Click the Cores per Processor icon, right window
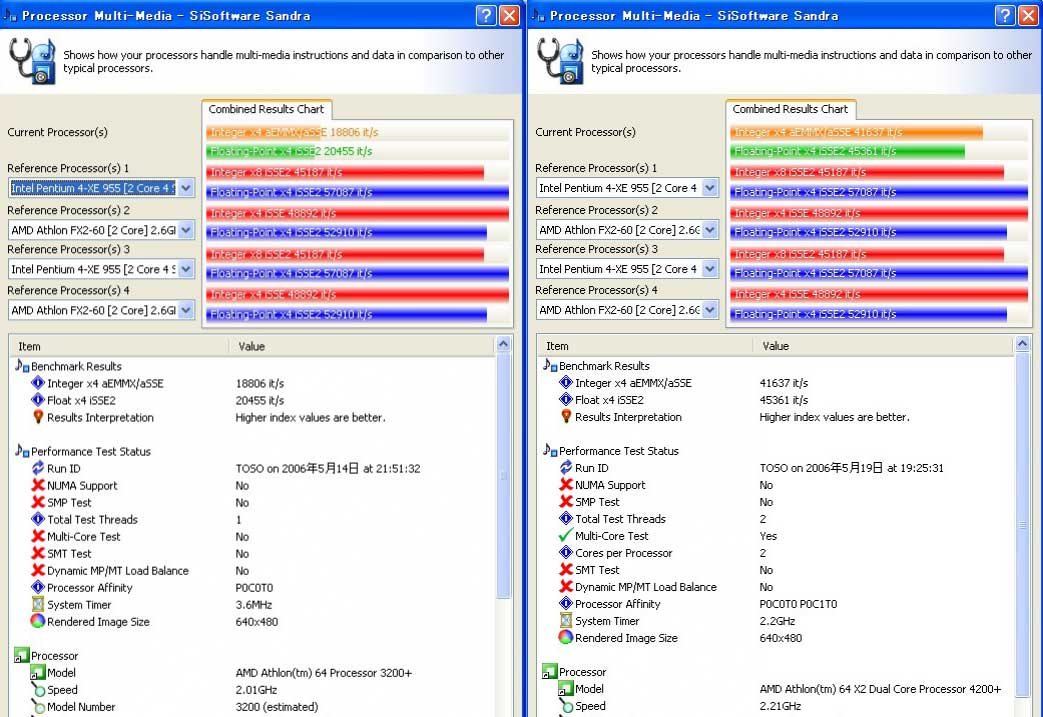Viewport: 1043px width, 717px height. click(x=565, y=553)
